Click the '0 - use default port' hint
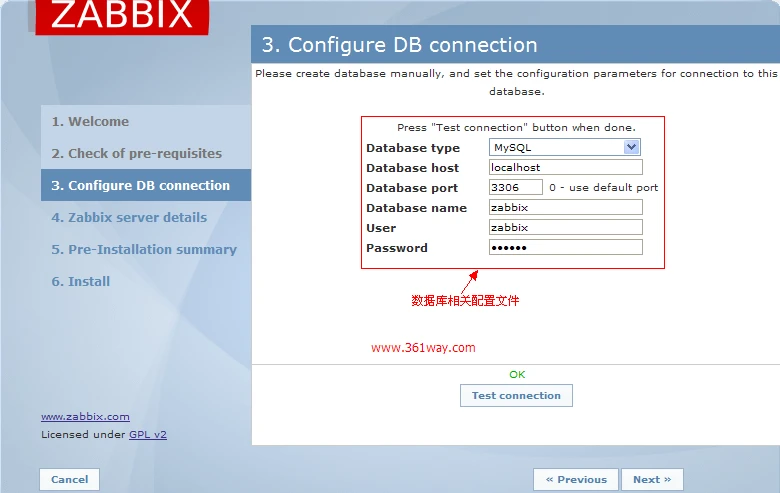780x493 pixels. click(x=603, y=188)
